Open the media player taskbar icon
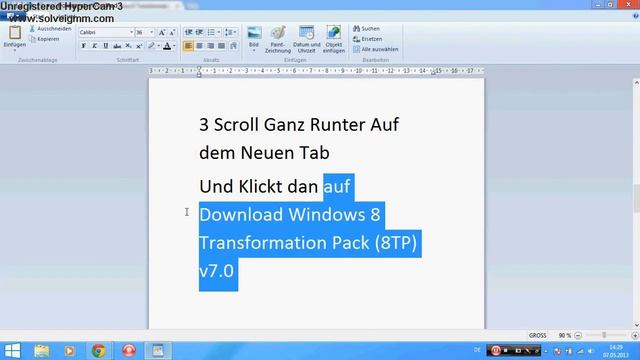 point(69,351)
